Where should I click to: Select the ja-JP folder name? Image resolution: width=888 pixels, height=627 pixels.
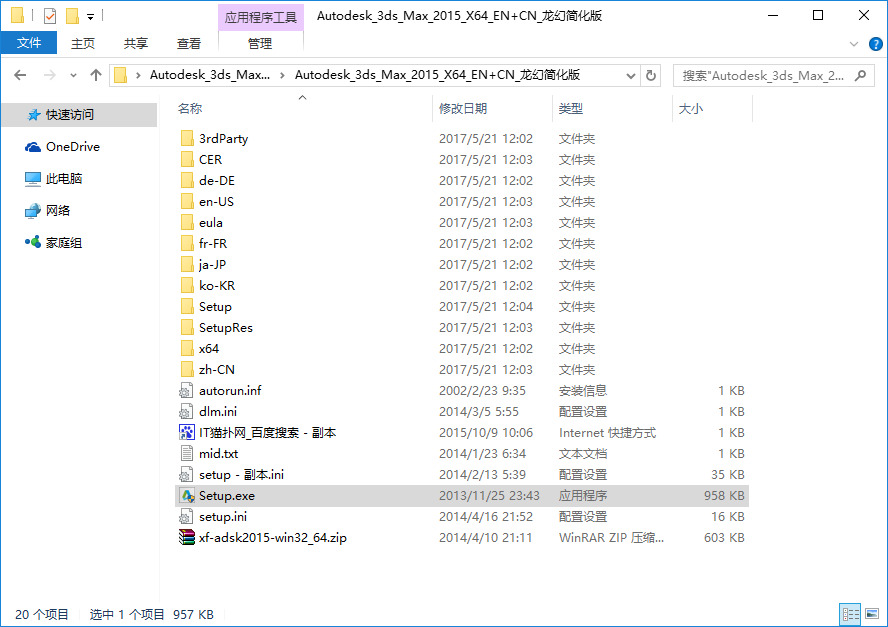212,265
